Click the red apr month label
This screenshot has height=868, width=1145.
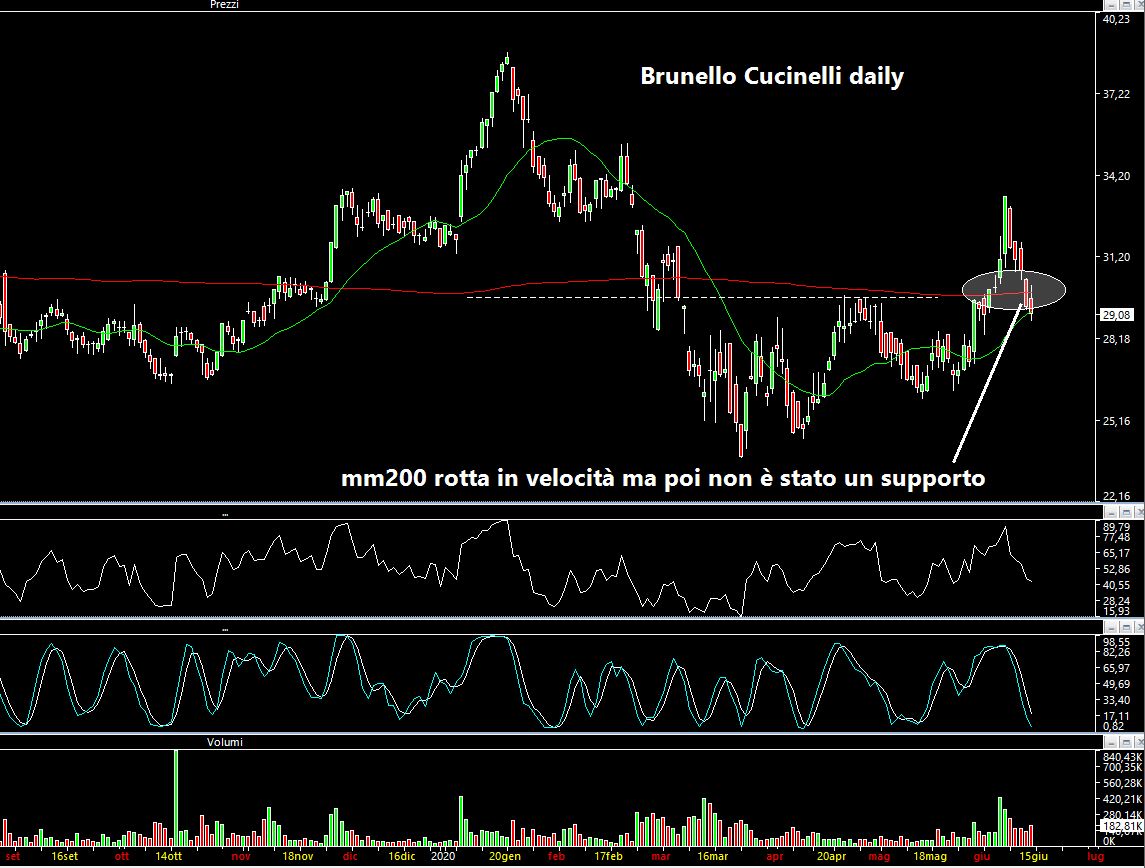(775, 856)
